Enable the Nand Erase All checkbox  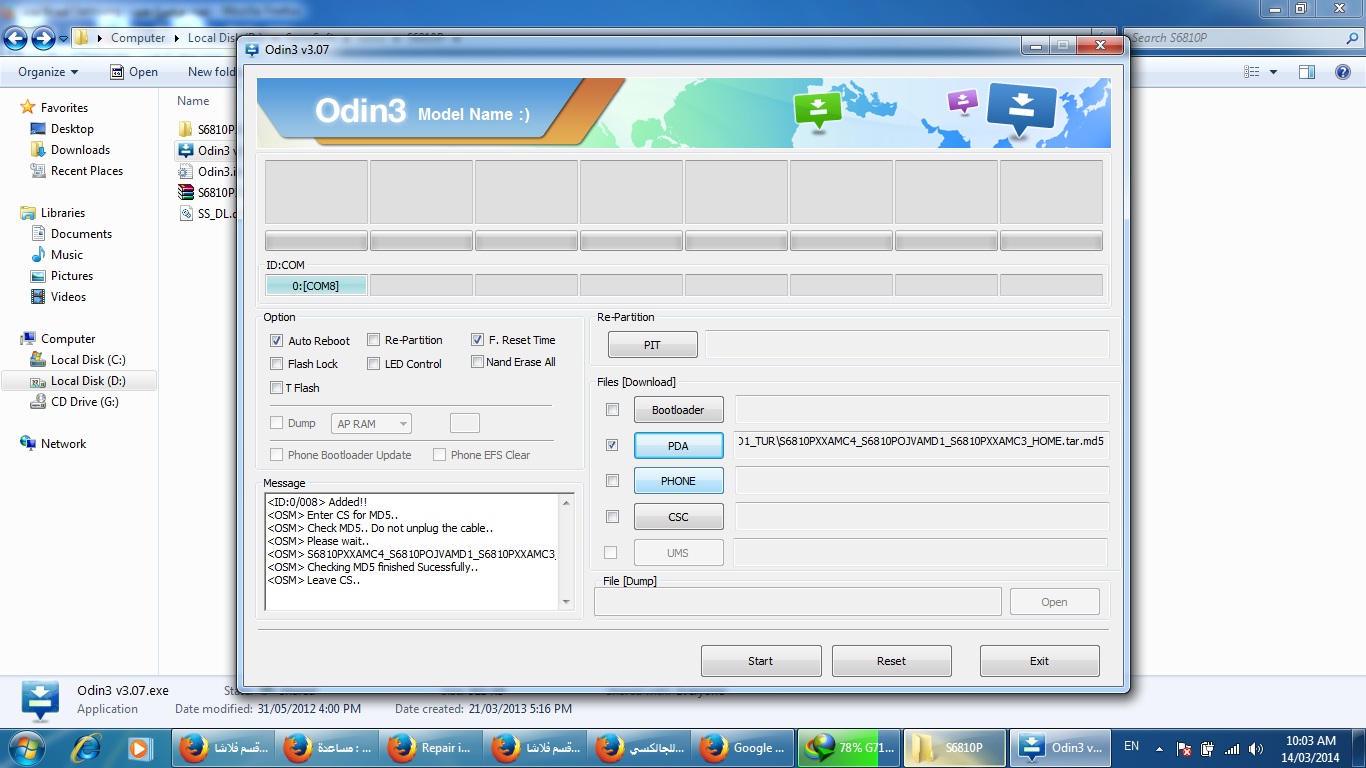(x=478, y=362)
